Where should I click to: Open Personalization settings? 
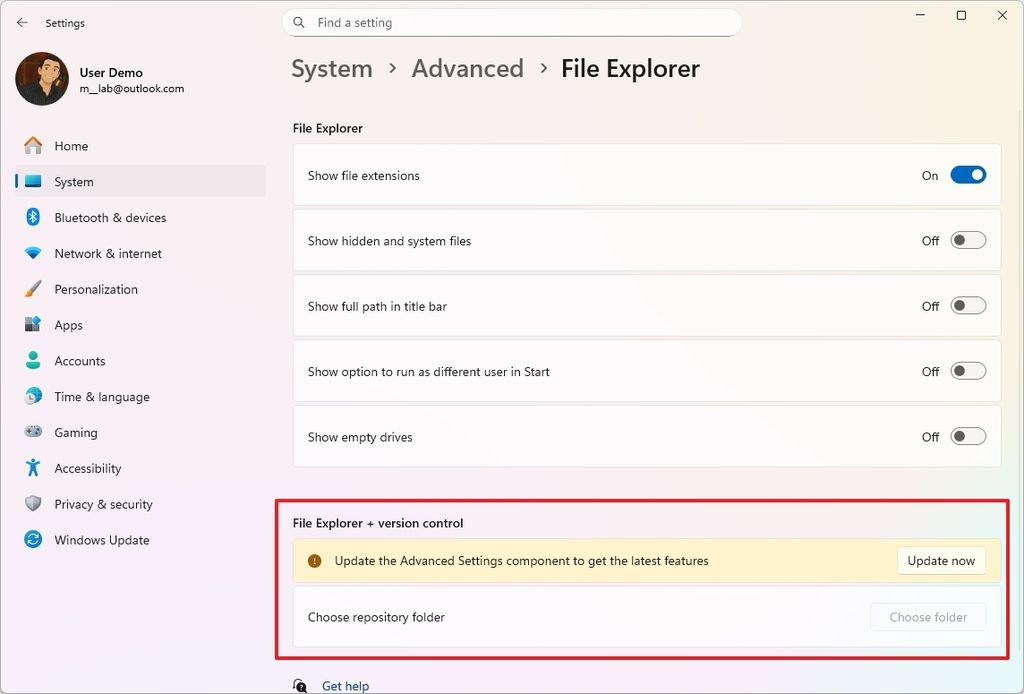point(97,289)
